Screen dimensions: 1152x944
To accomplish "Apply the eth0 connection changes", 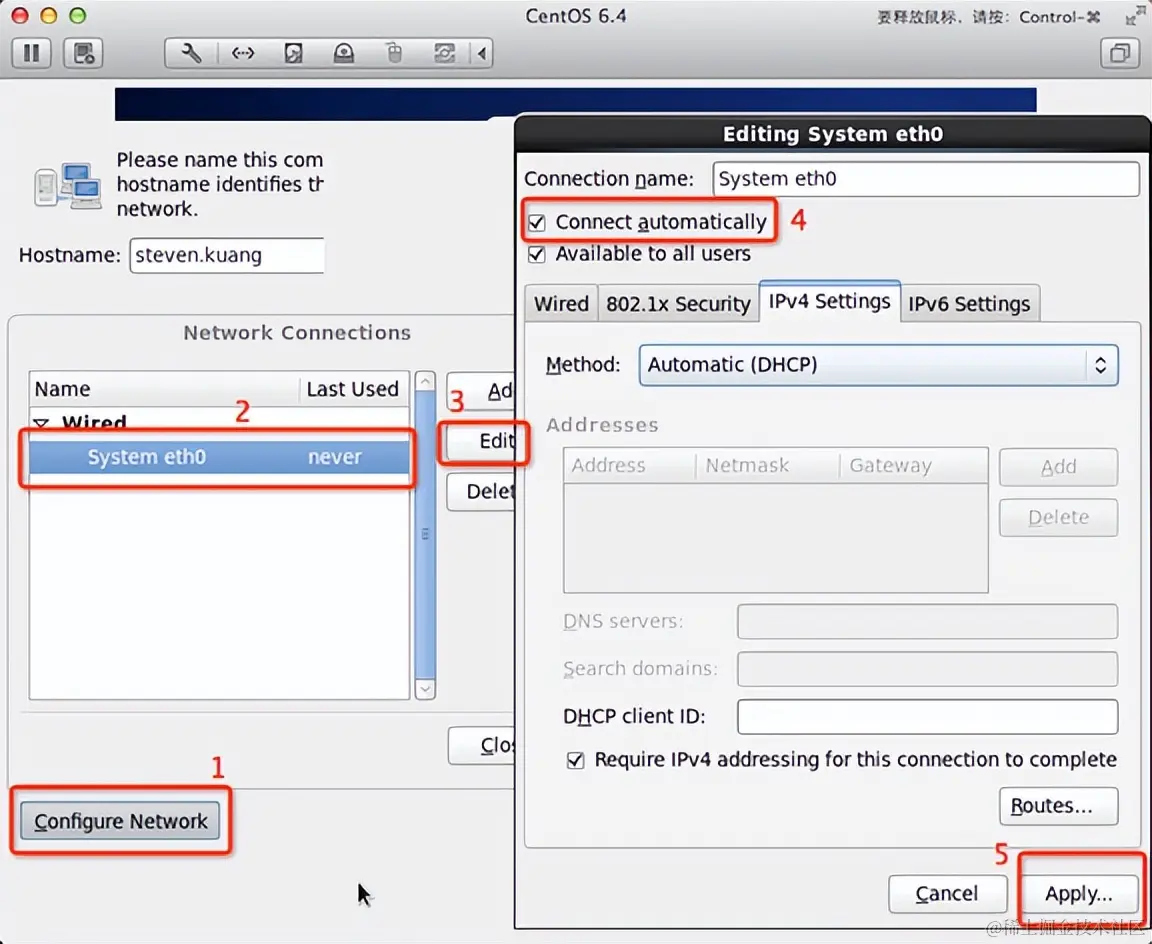I will 1079,893.
